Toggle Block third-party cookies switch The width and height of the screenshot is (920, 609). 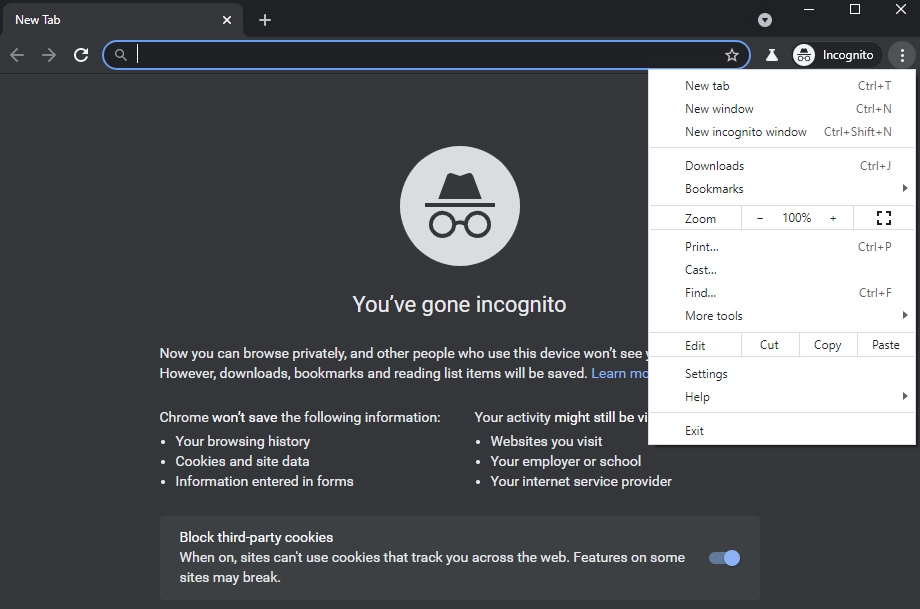pyautogui.click(x=724, y=558)
